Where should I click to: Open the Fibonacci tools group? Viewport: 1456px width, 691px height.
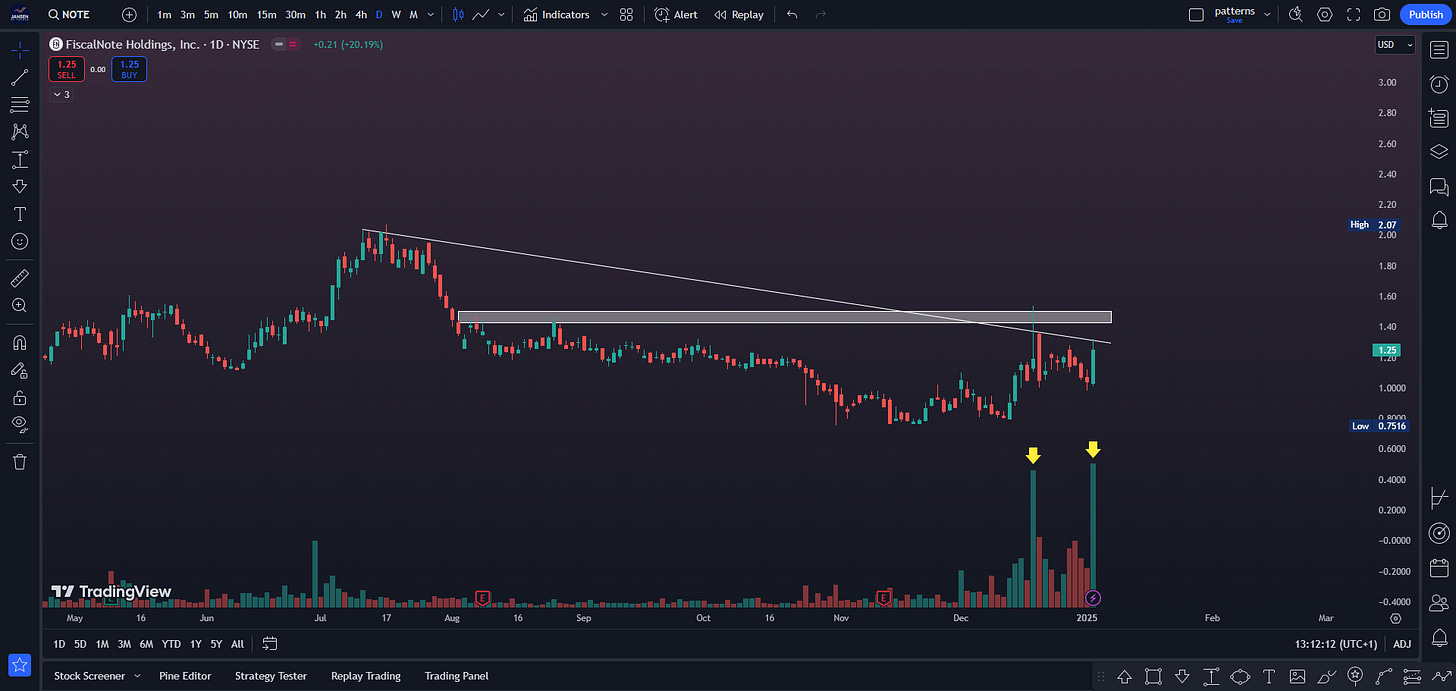point(19,105)
